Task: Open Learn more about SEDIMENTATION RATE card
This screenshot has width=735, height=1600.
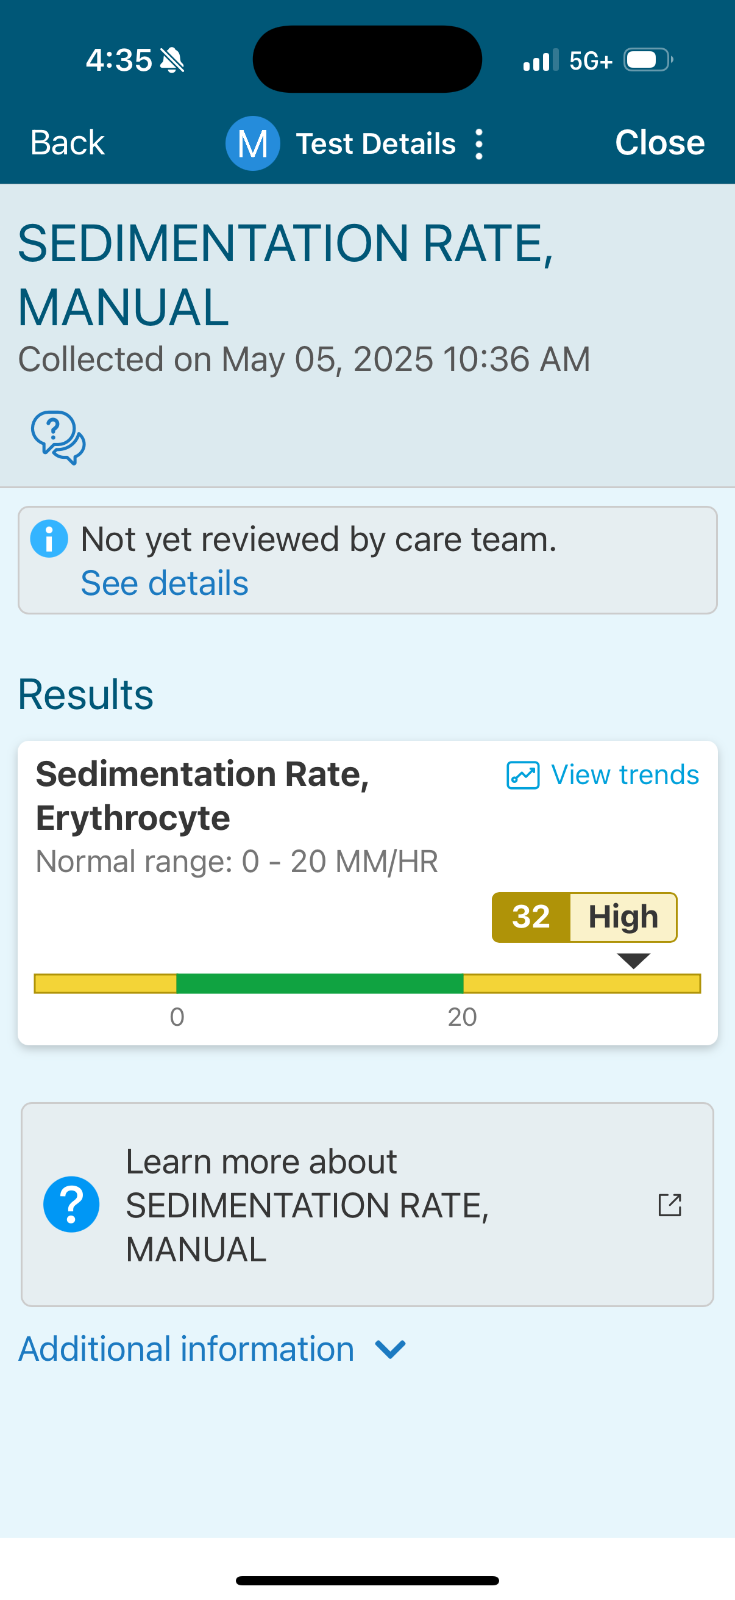Action: [367, 1205]
